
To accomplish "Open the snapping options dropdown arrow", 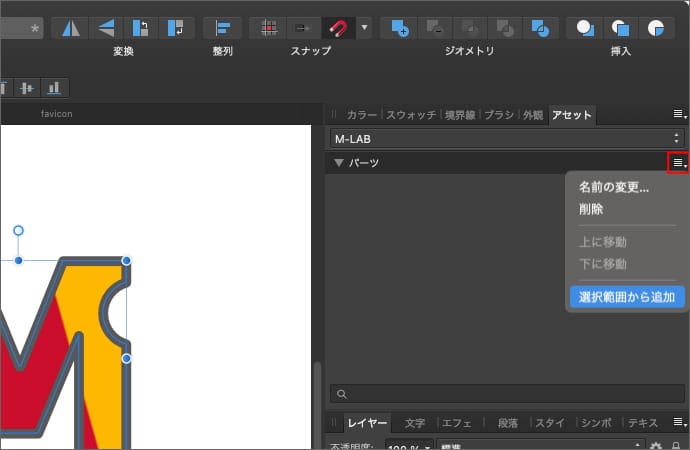I will 363,27.
